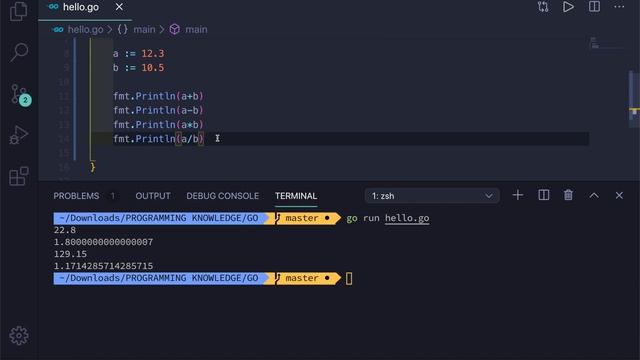This screenshot has height=360, width=640.
Task: Click the code line b := 10.5
Action: click(139, 68)
